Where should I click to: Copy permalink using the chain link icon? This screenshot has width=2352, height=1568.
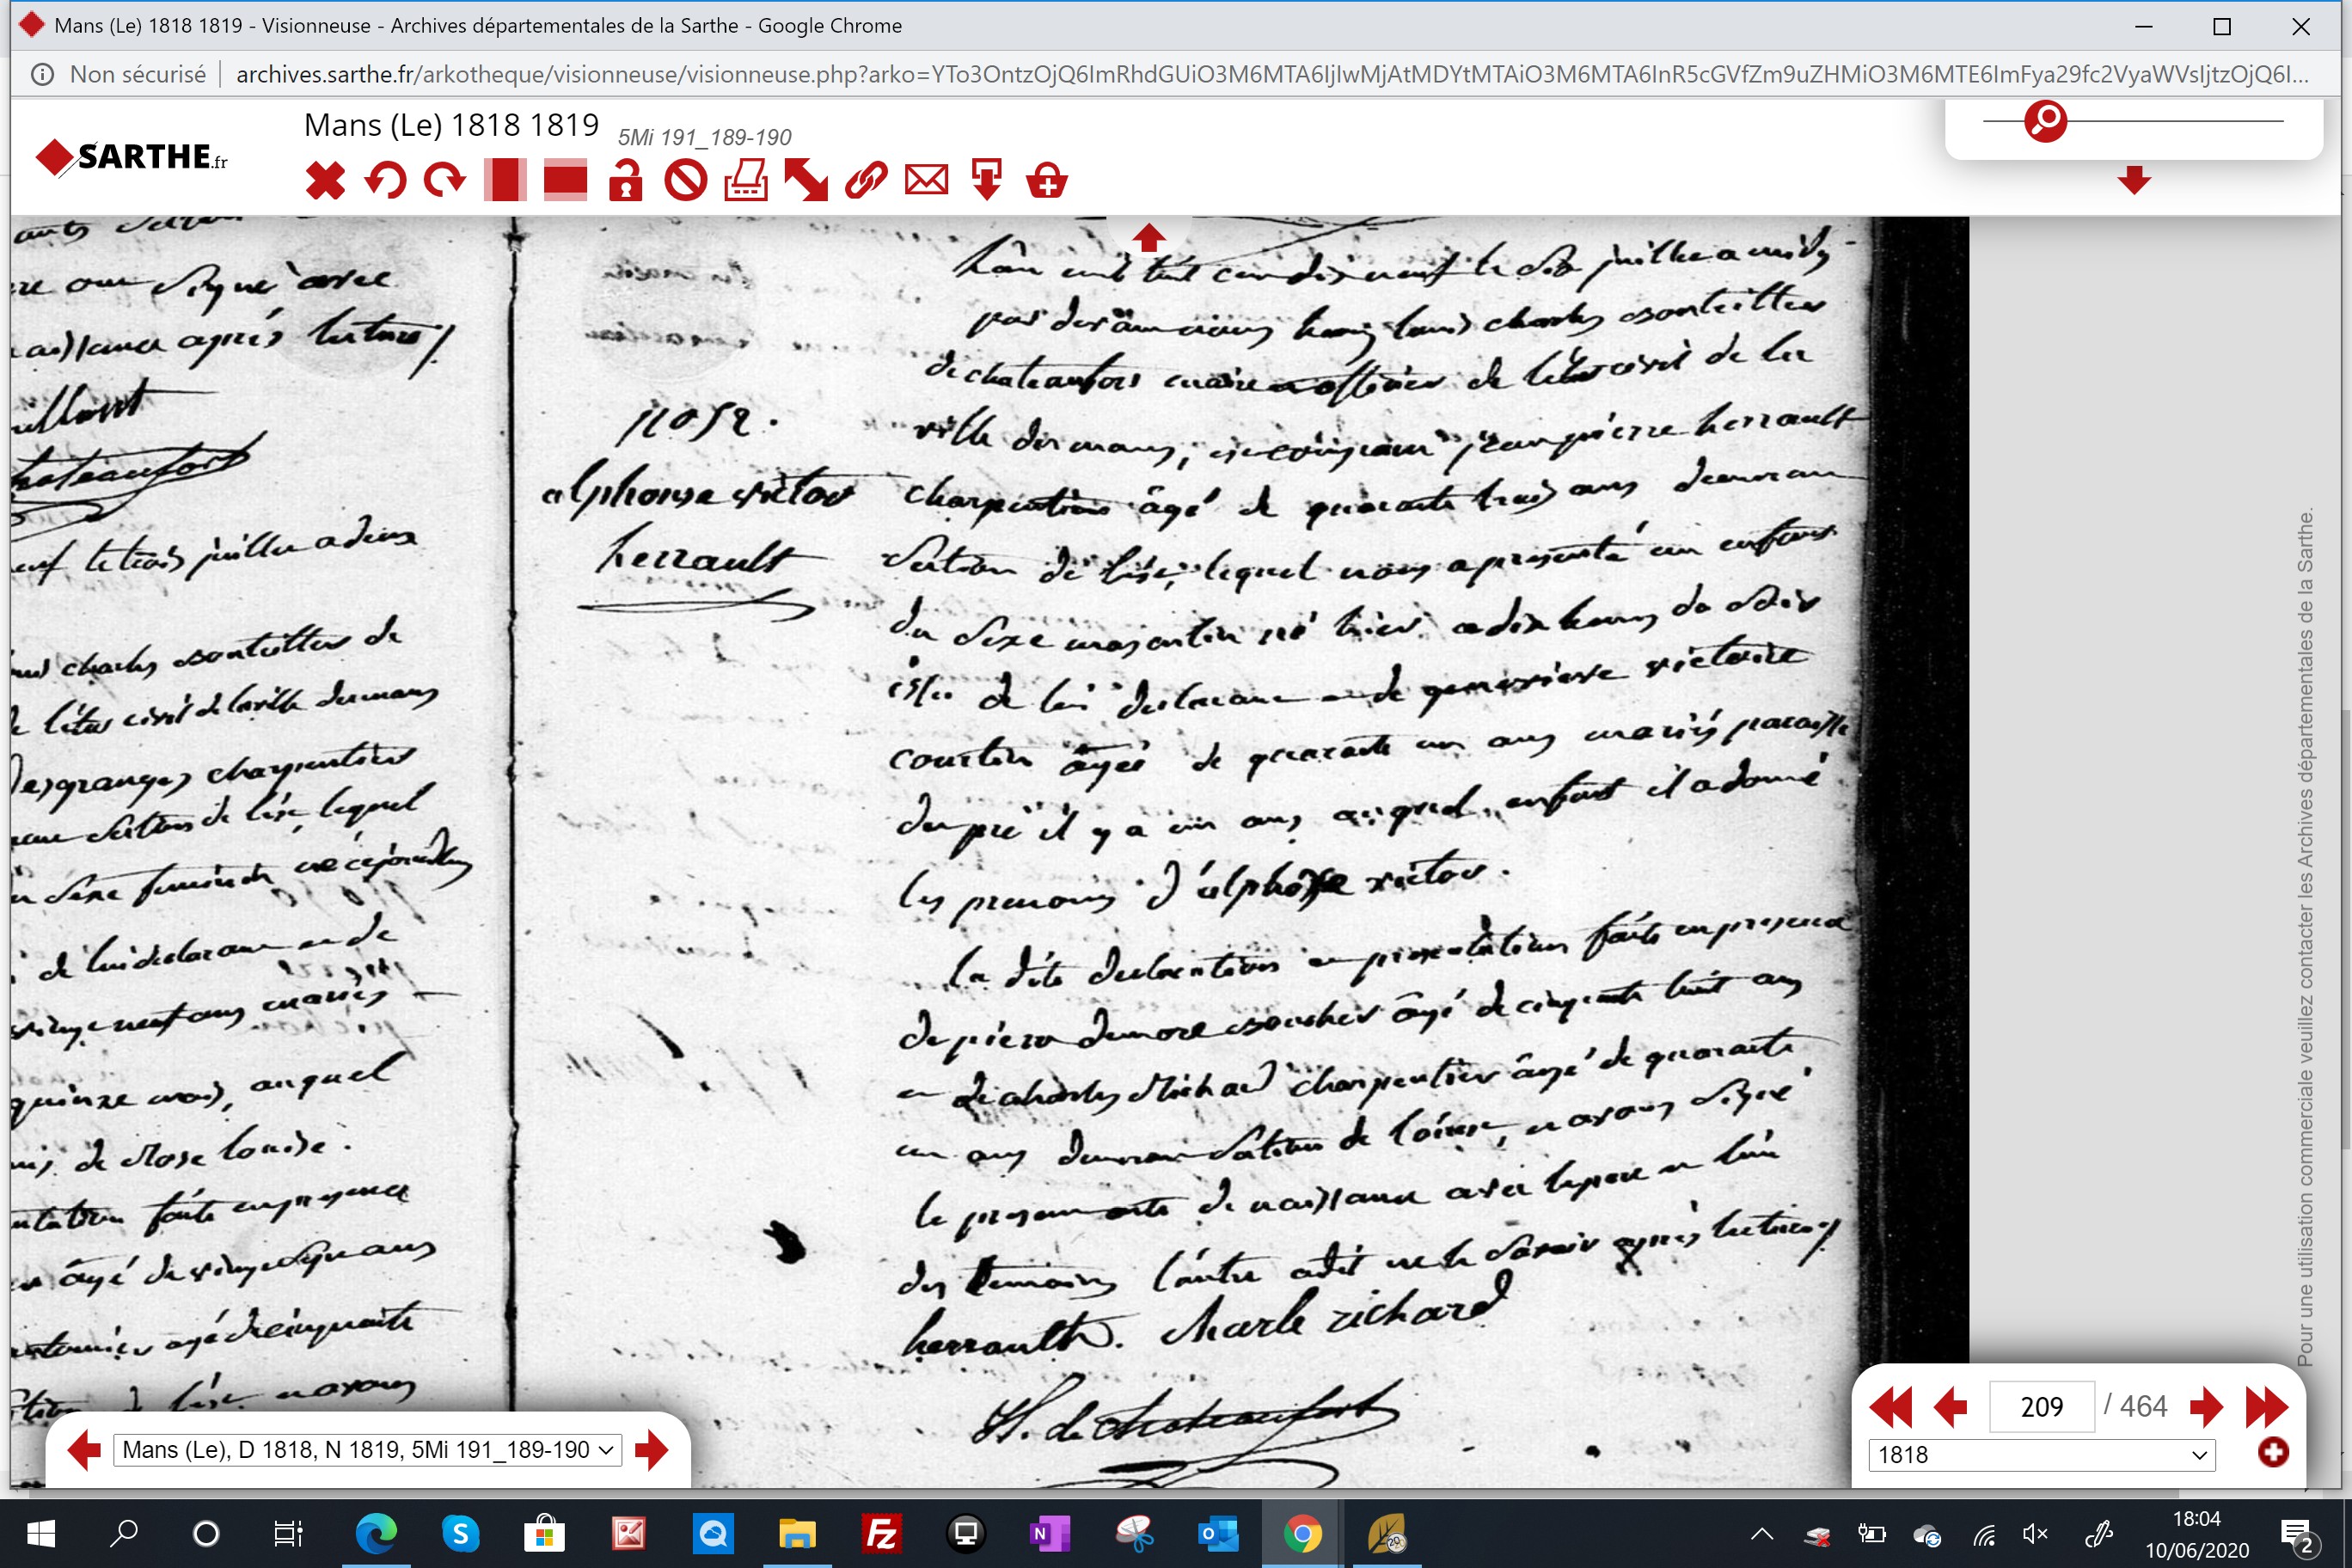click(x=866, y=181)
